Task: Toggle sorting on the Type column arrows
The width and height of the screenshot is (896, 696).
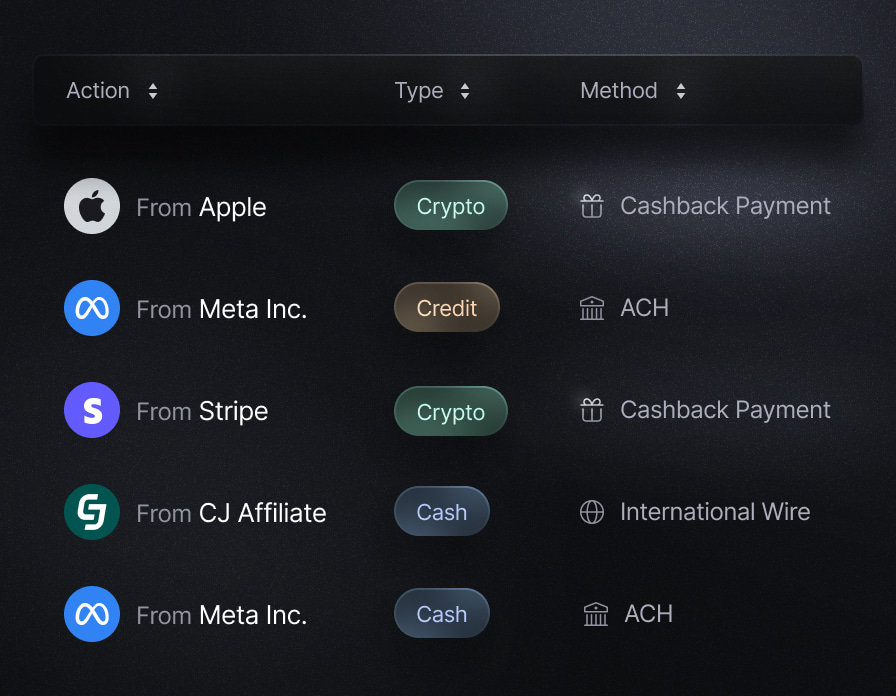Action: pyautogui.click(x=465, y=91)
